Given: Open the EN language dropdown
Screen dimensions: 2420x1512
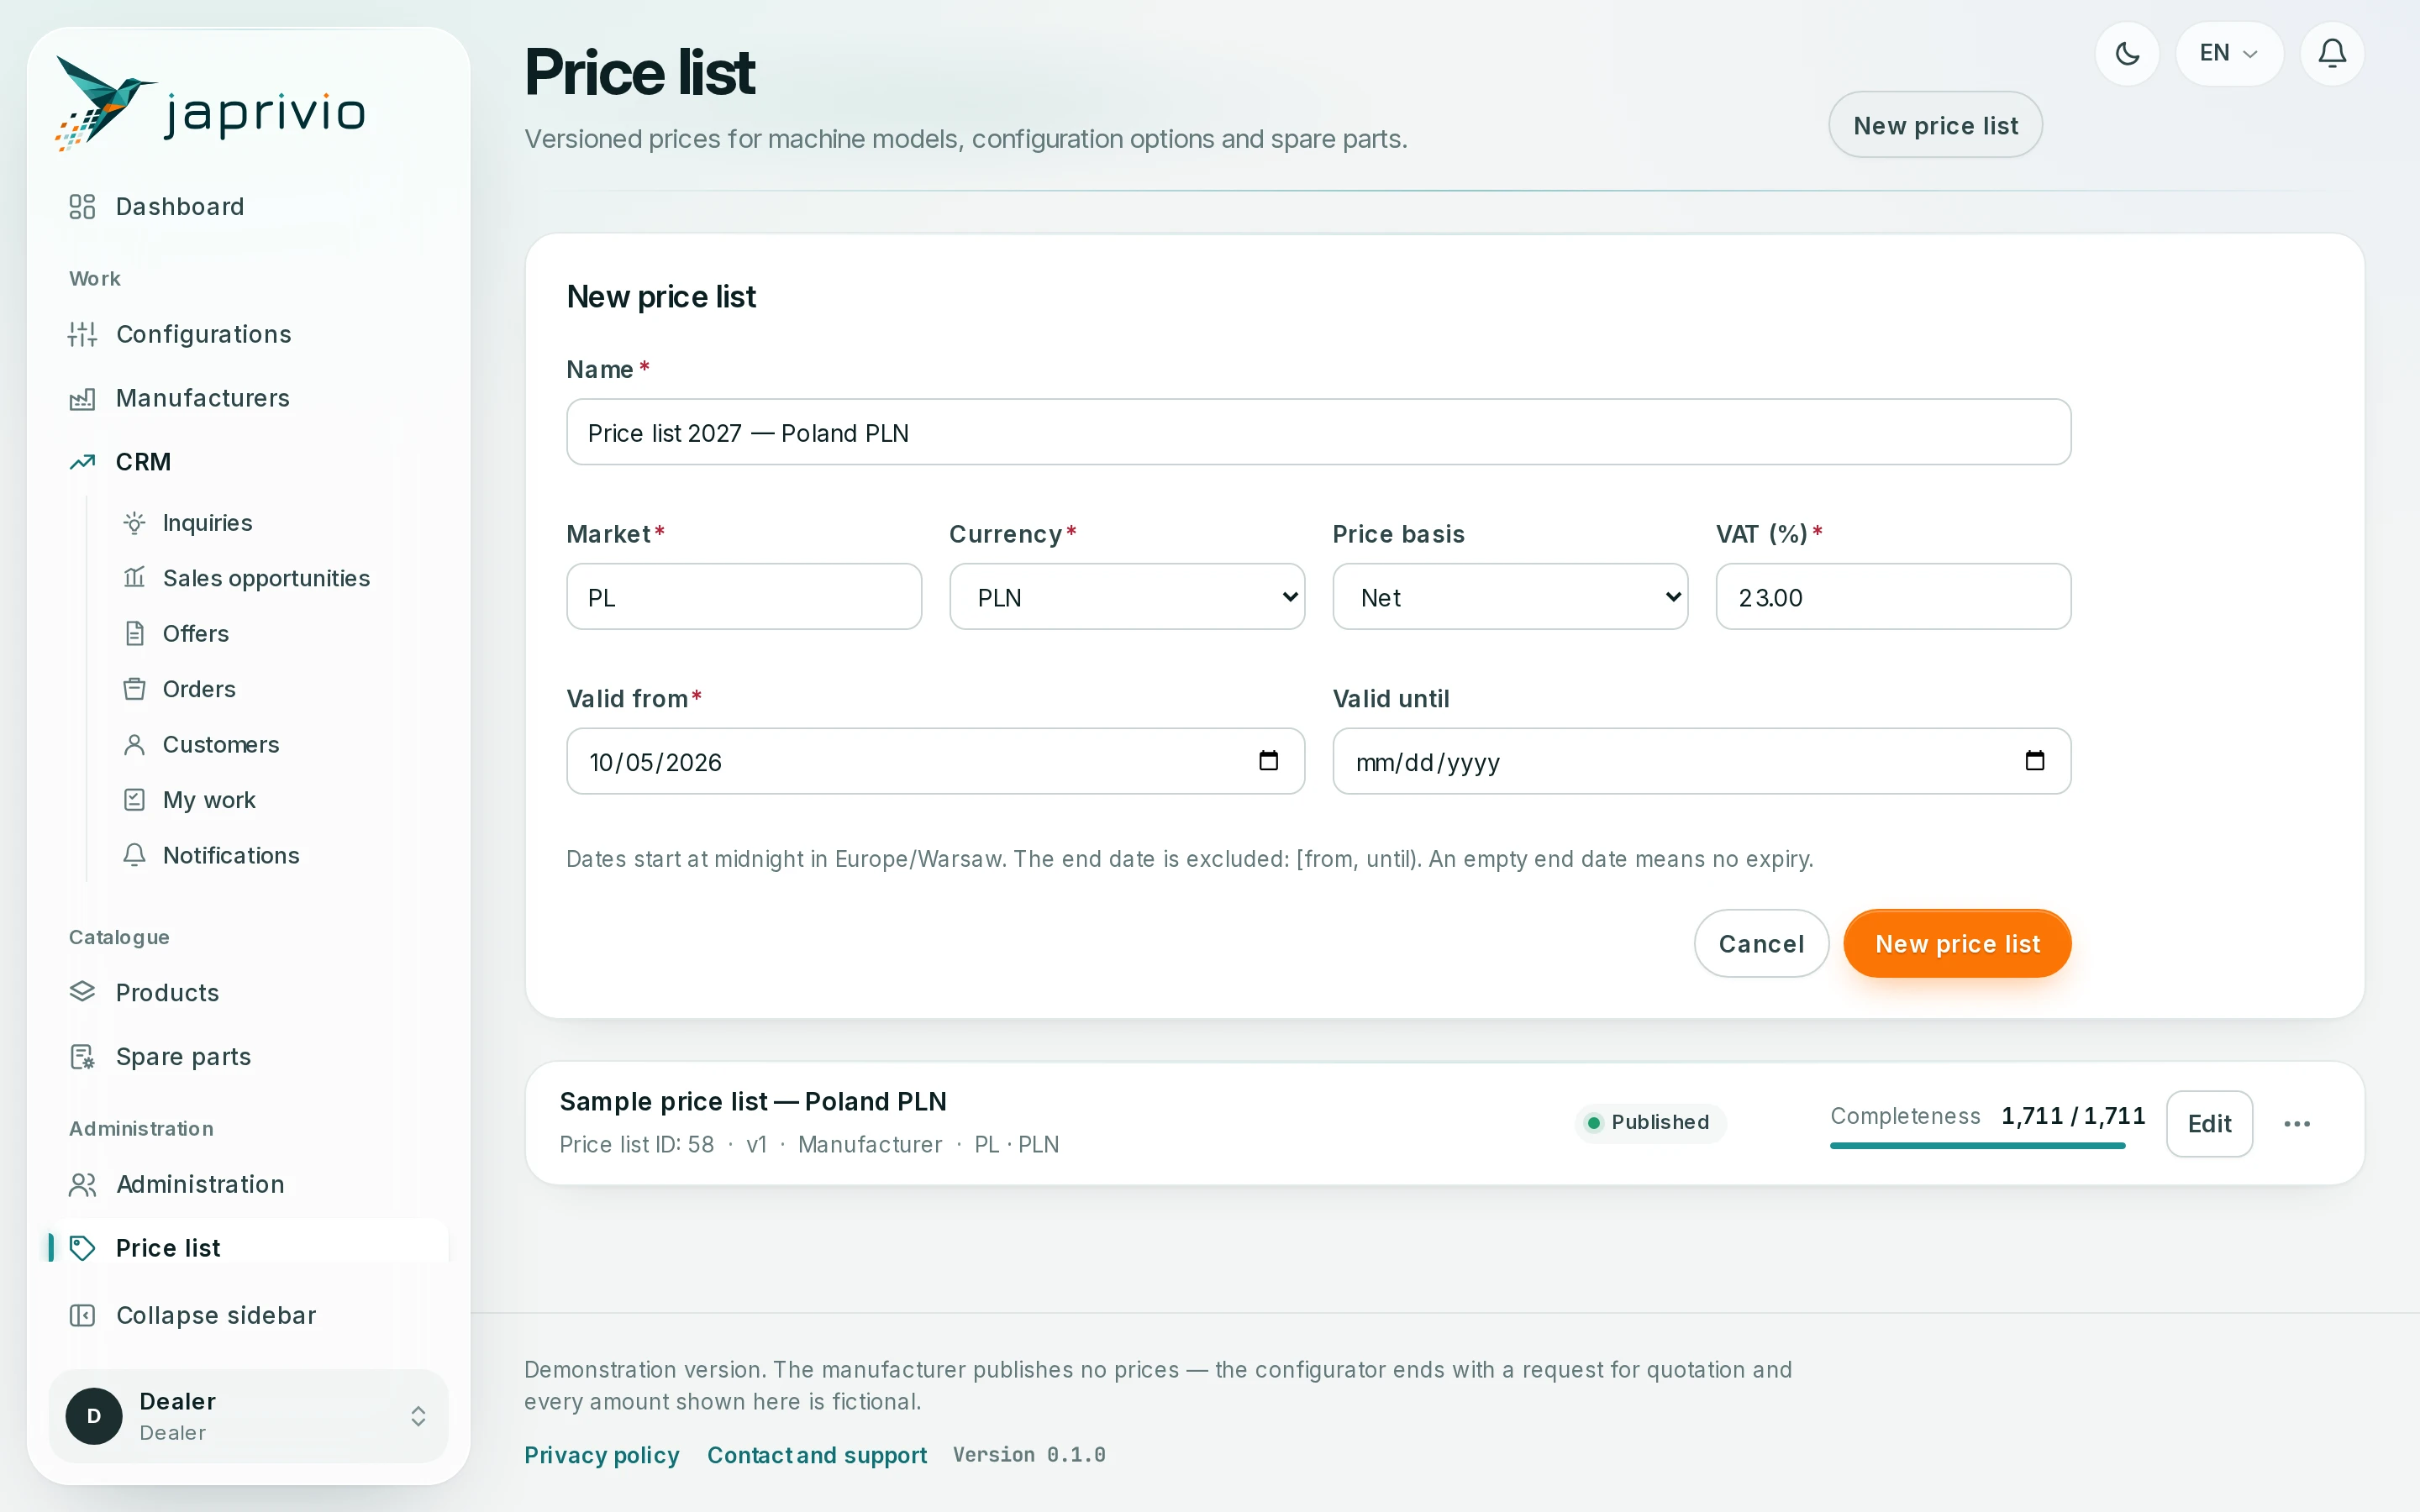Looking at the screenshot, I should point(2229,53).
